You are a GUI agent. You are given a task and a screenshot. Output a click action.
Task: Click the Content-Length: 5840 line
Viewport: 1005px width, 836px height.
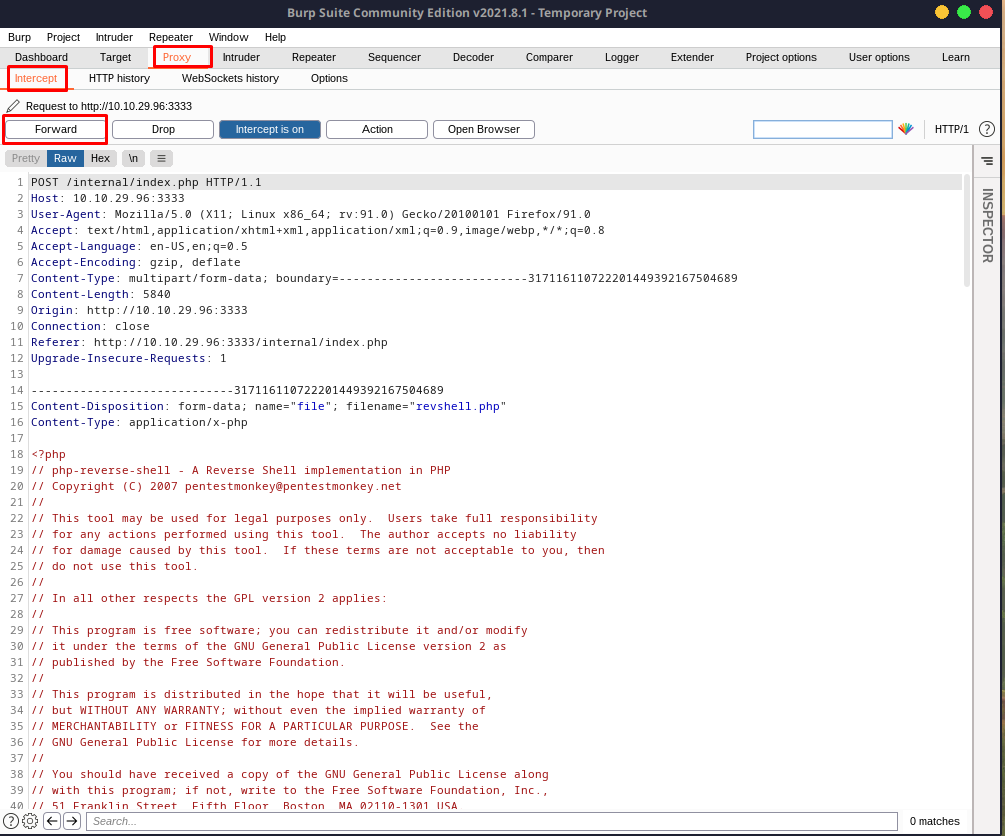[x=101, y=294]
